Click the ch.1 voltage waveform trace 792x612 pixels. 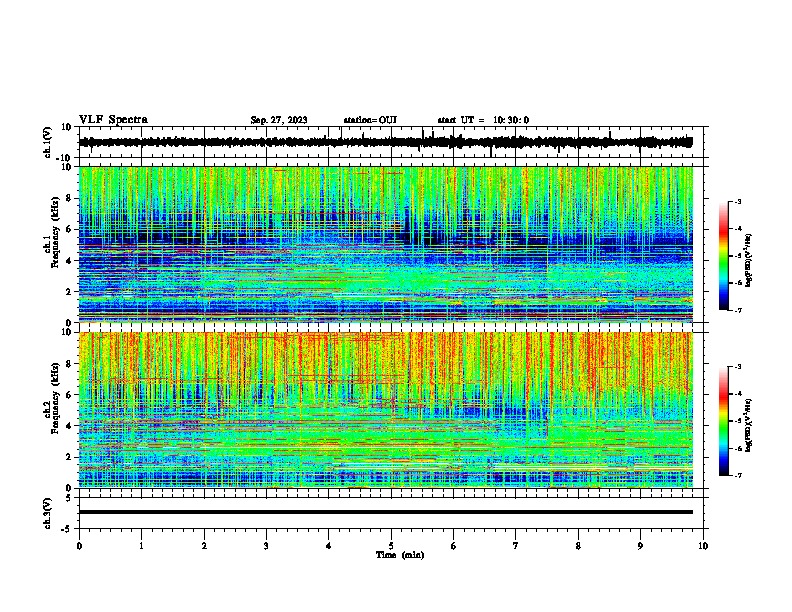(386, 142)
